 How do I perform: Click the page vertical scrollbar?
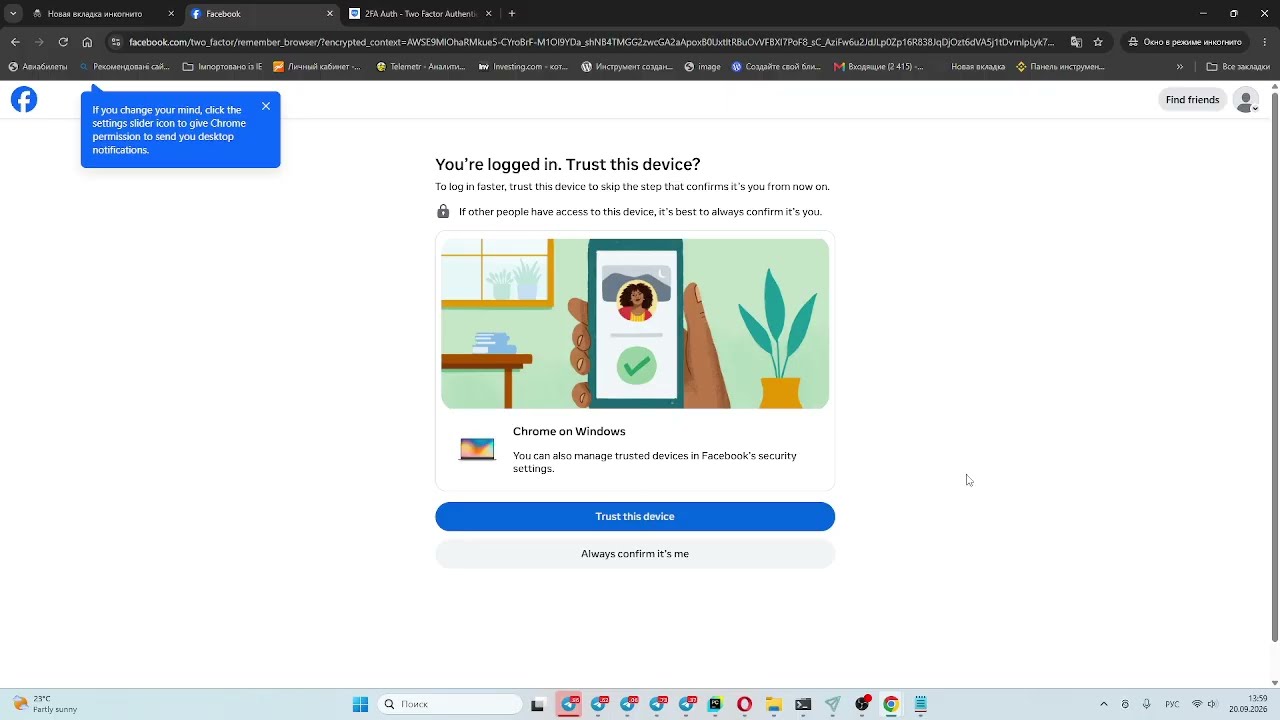point(1274,368)
